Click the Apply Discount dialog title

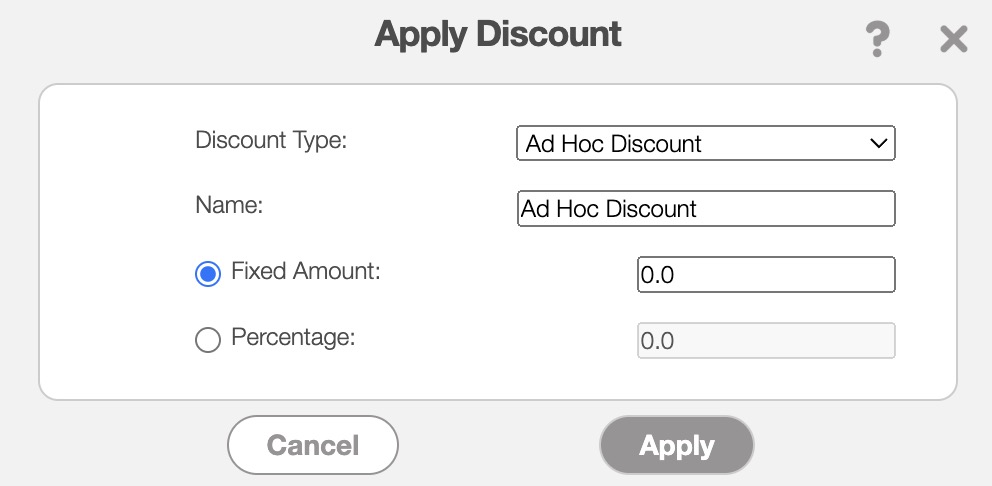[x=498, y=34]
